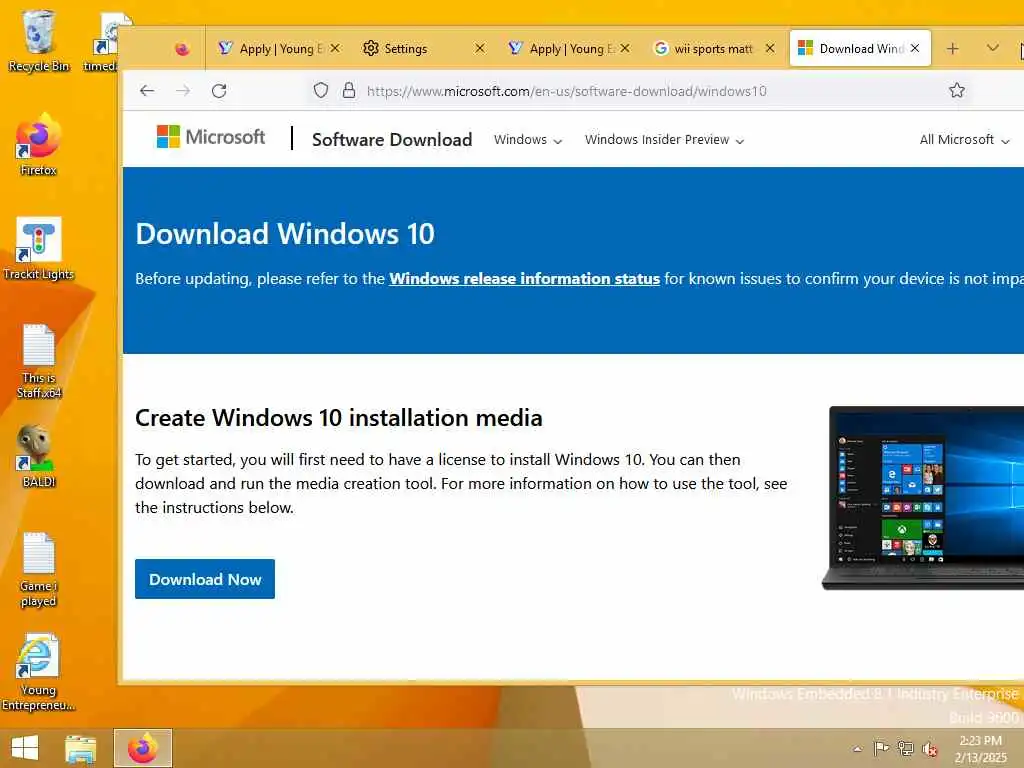The height and width of the screenshot is (768, 1024).
Task: Open the Windows Start button
Action: (25, 748)
